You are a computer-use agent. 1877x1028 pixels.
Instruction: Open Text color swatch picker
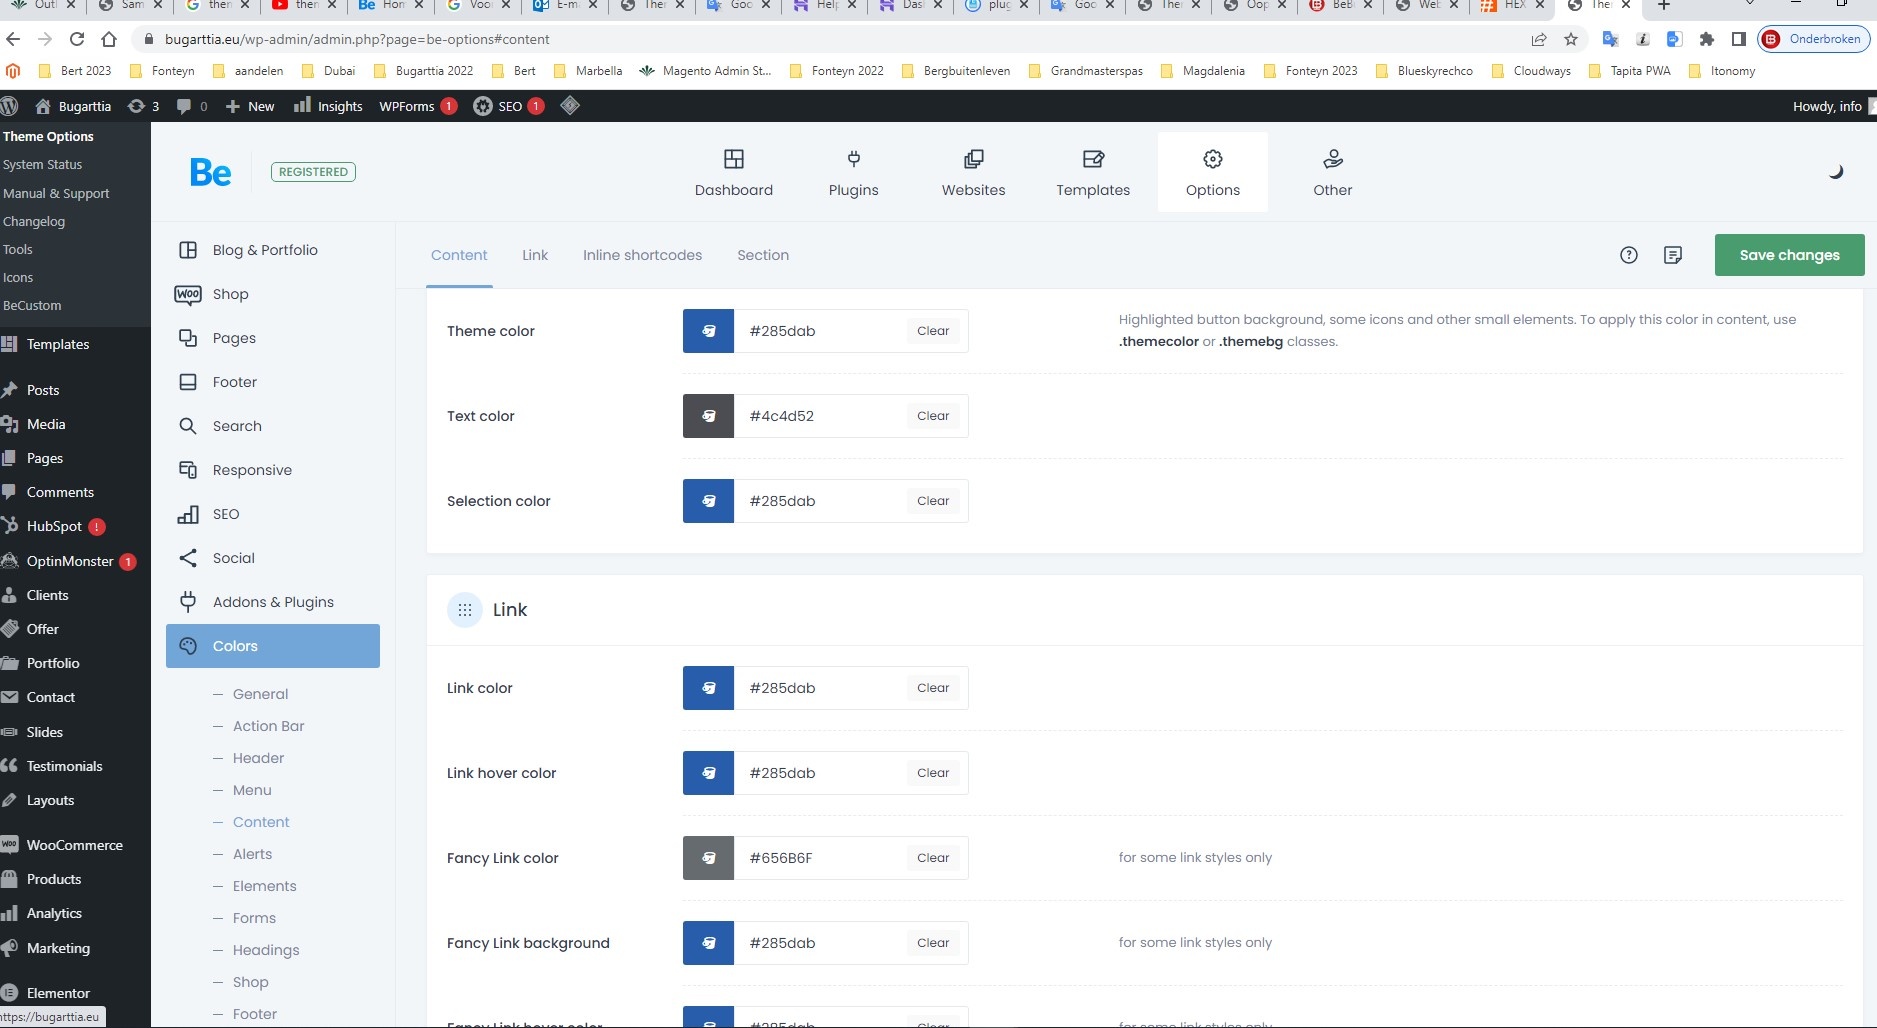708,416
